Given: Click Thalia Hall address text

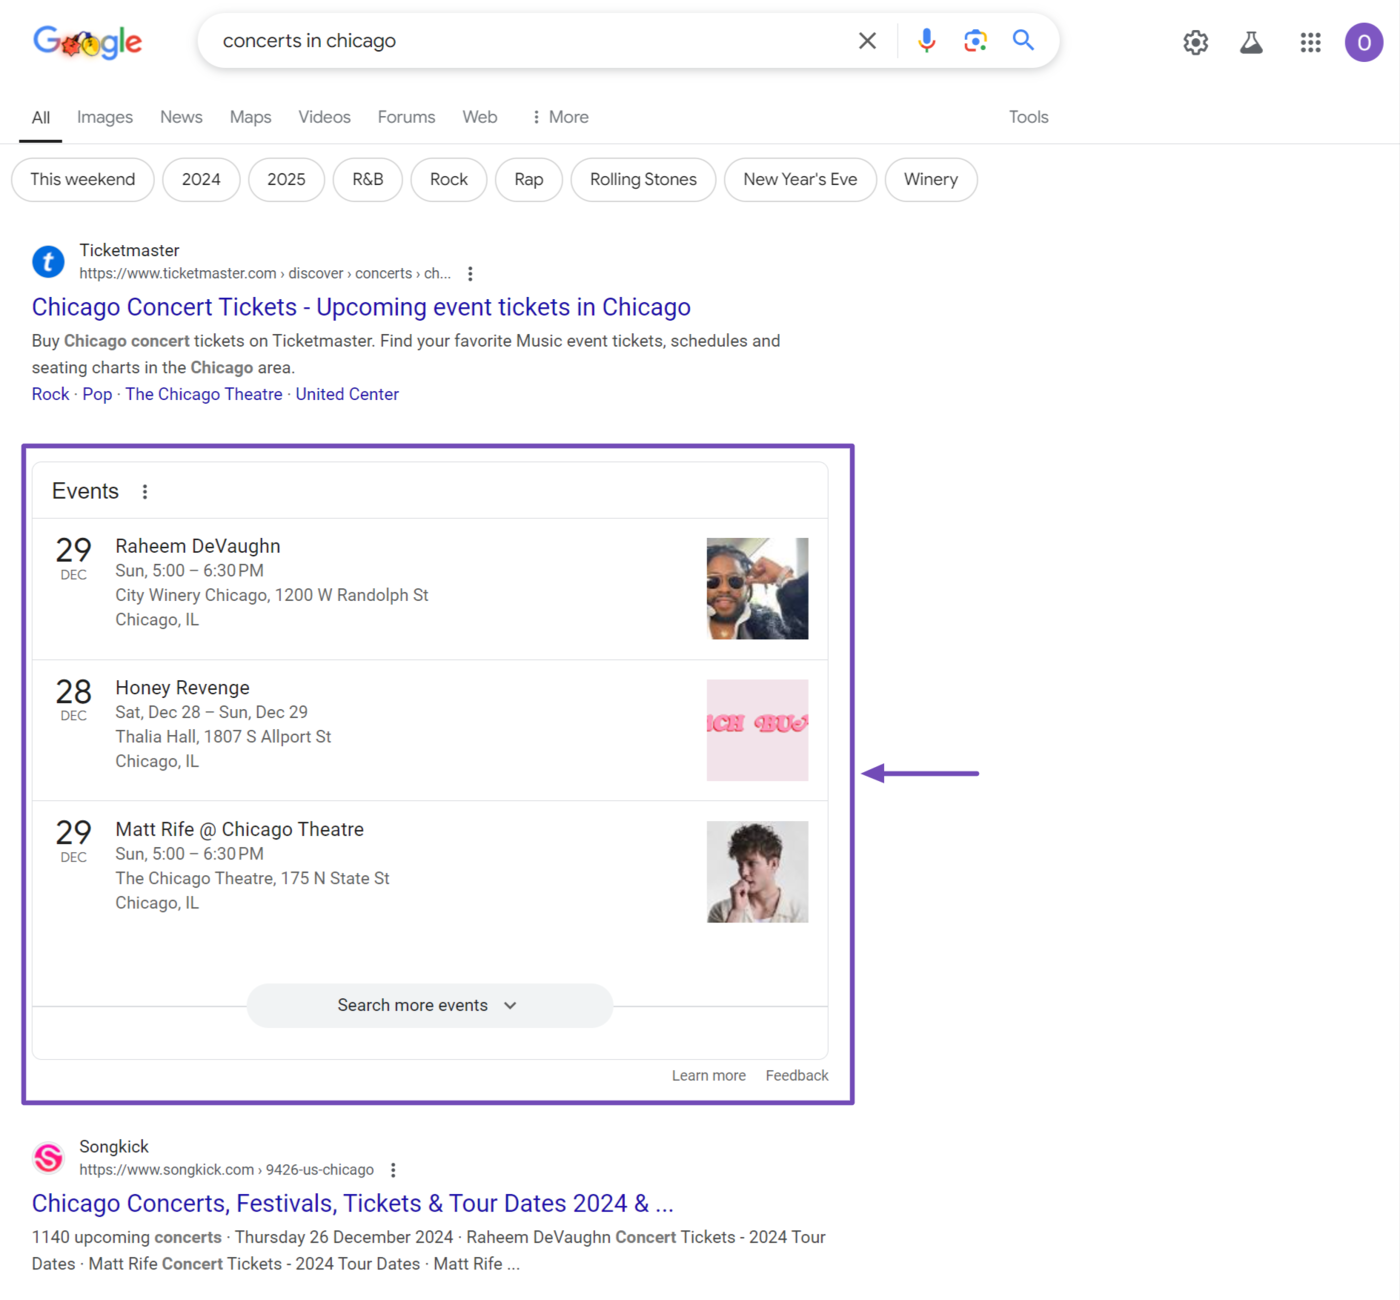Looking at the screenshot, I should coord(223,737).
